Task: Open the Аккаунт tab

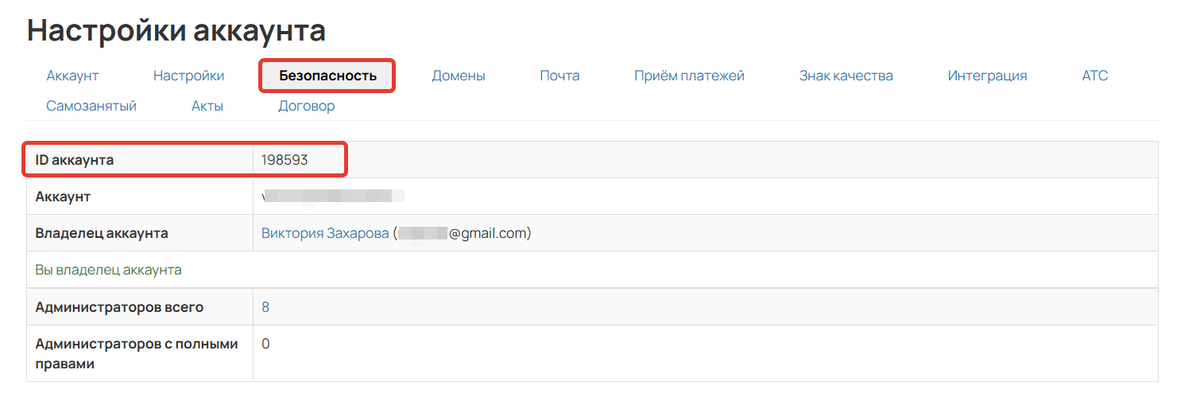Action: pos(72,75)
